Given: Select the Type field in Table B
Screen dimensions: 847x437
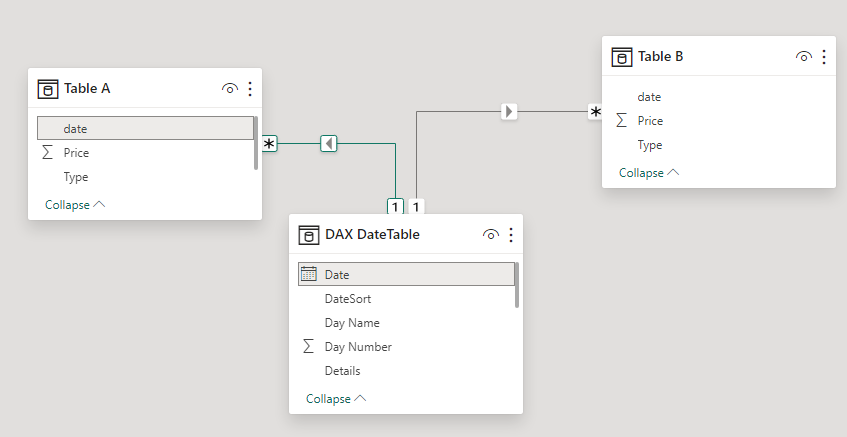Looking at the screenshot, I should [719, 145].
